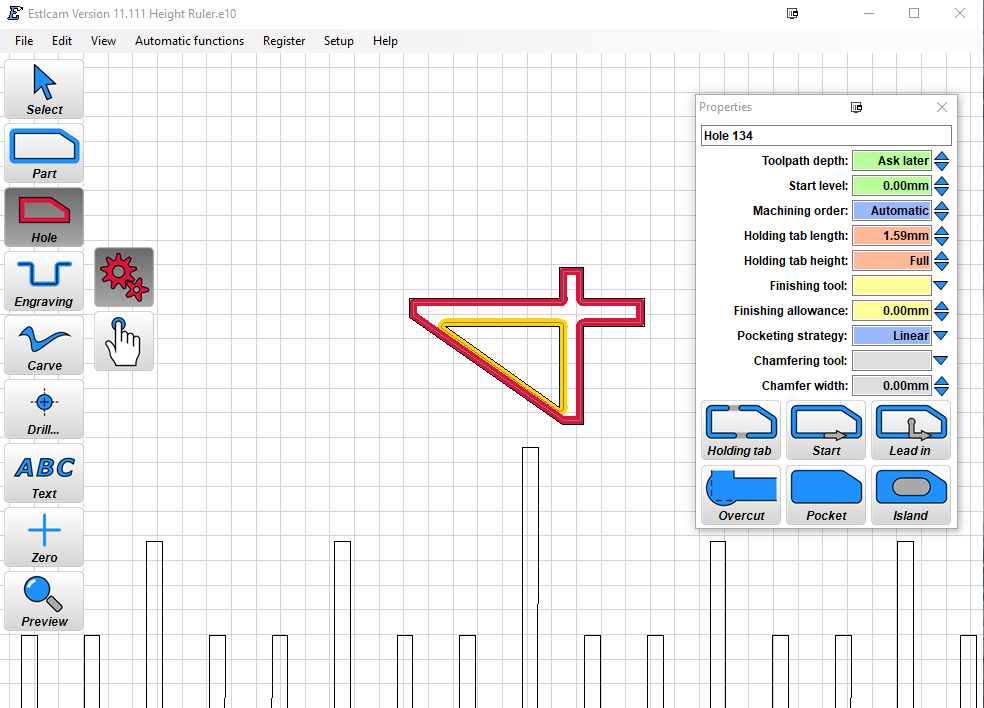Click the Finishing allowance 0.00mm field
Screen dimensions: 984x708
click(892, 311)
